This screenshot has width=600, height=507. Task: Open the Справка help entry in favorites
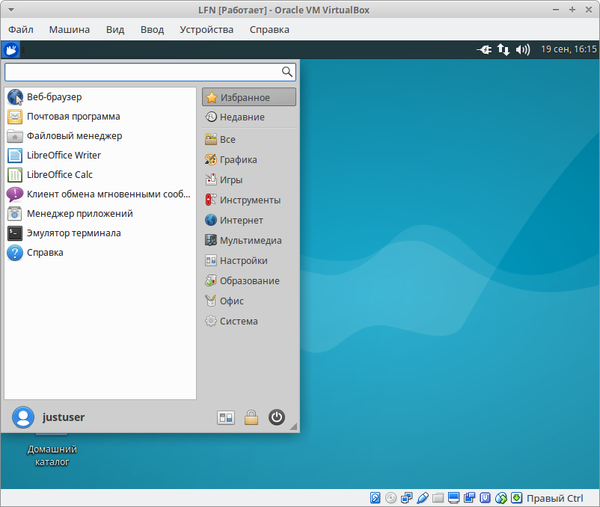[45, 252]
